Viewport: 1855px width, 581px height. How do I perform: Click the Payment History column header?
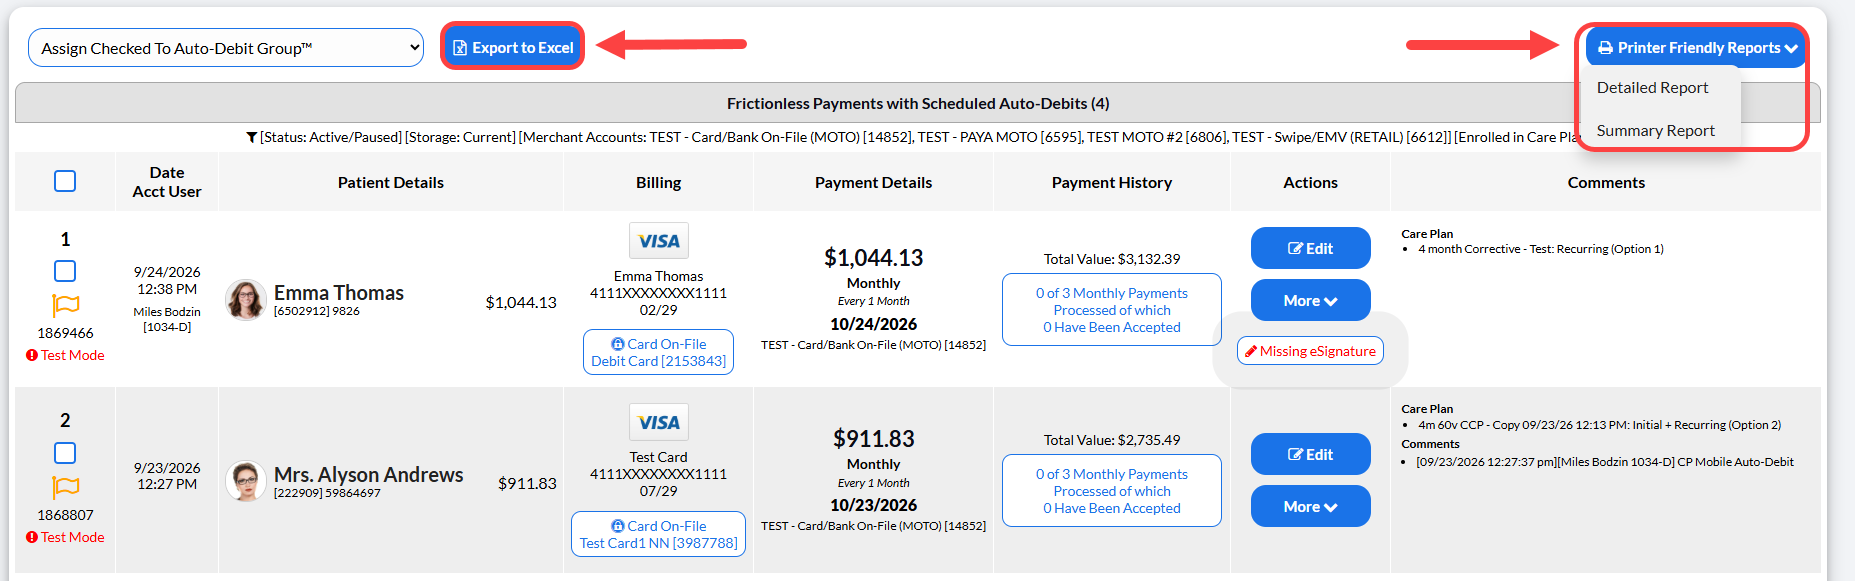coord(1112,182)
